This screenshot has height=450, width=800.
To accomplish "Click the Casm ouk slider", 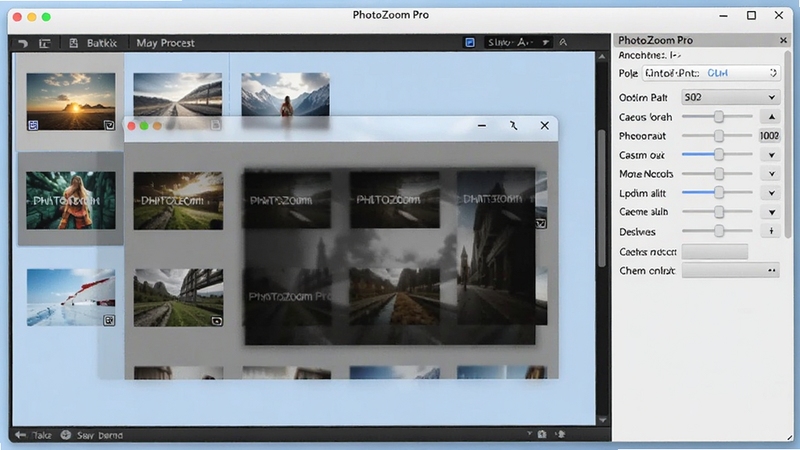I will [x=717, y=154].
